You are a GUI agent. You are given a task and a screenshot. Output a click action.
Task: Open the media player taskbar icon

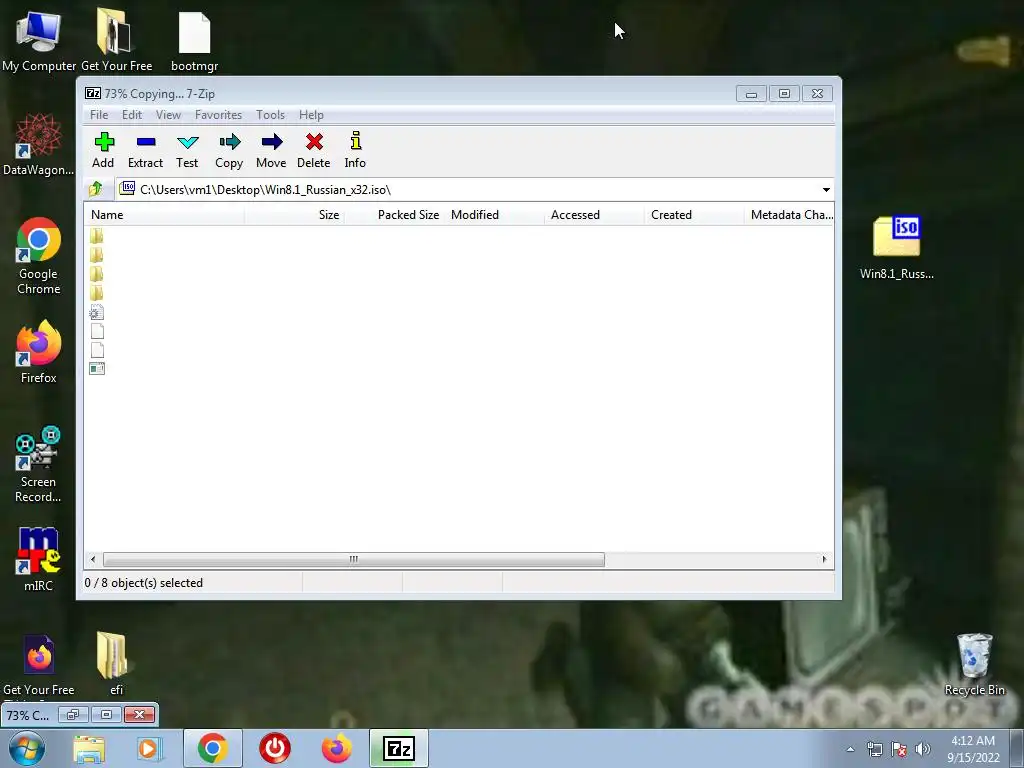pos(148,748)
